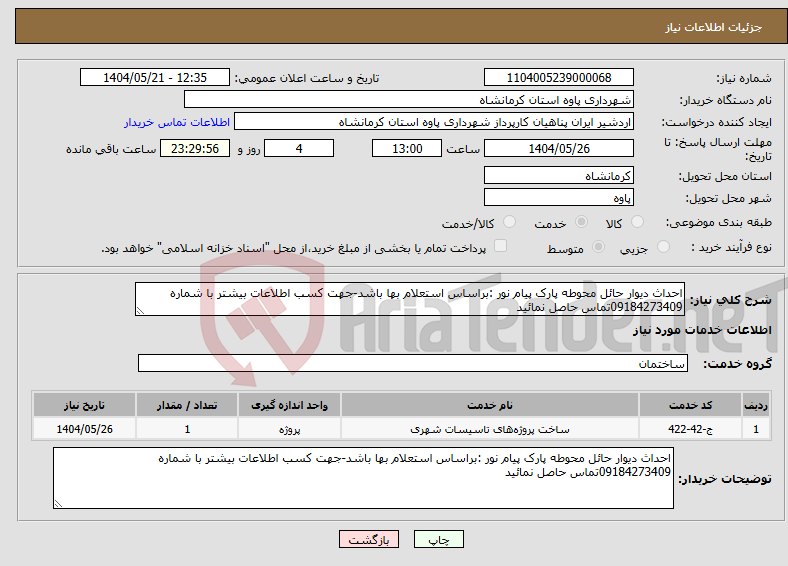Click the ساخت پروژه‌های تاسیسات شهری cell
Viewport: 788px width, 566px height.
(x=490, y=429)
